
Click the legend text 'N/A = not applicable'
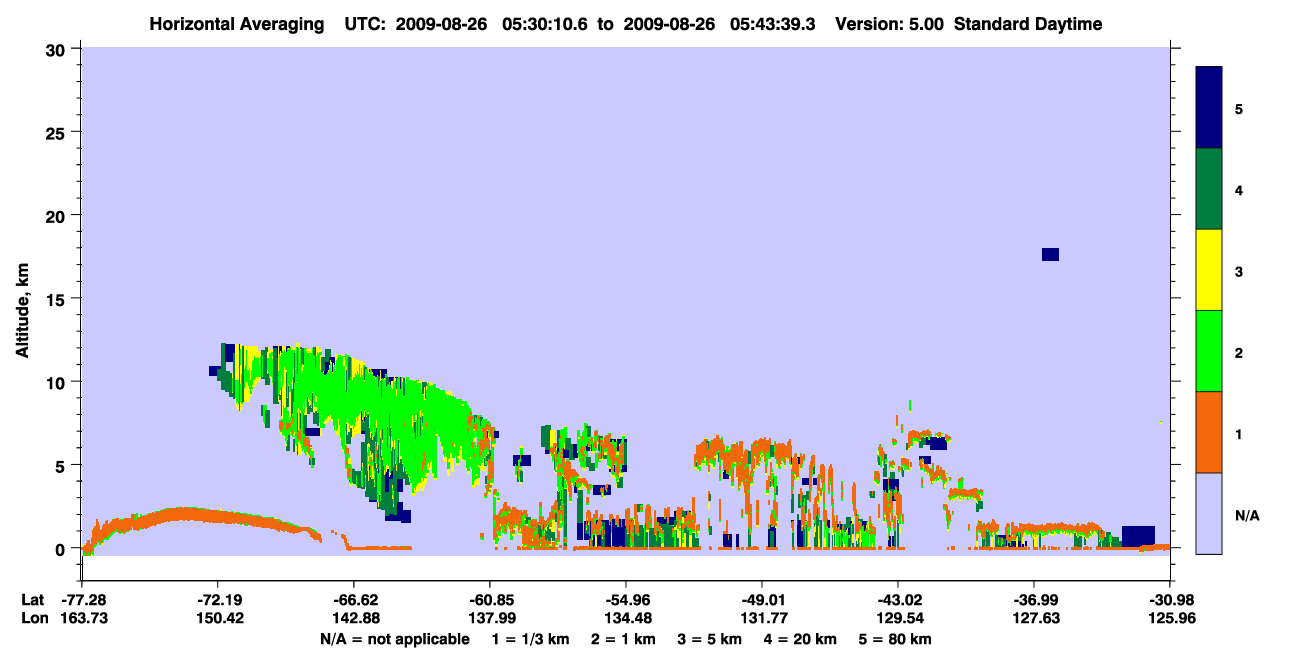tap(394, 639)
